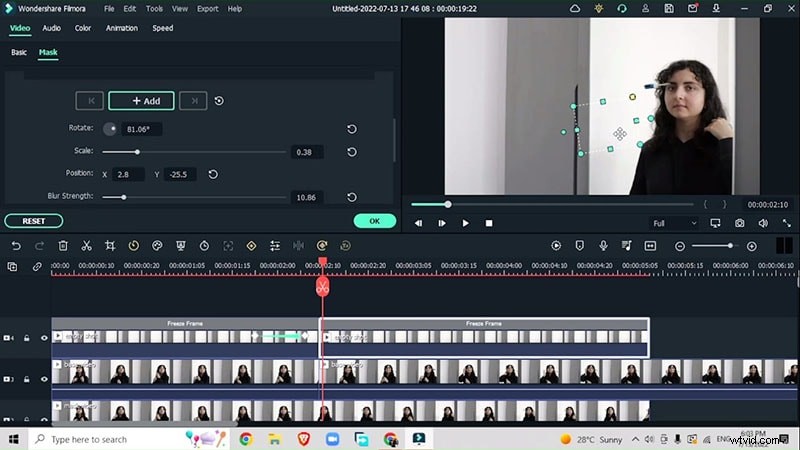
Task: Step back one frame in preview
Action: click(418, 223)
